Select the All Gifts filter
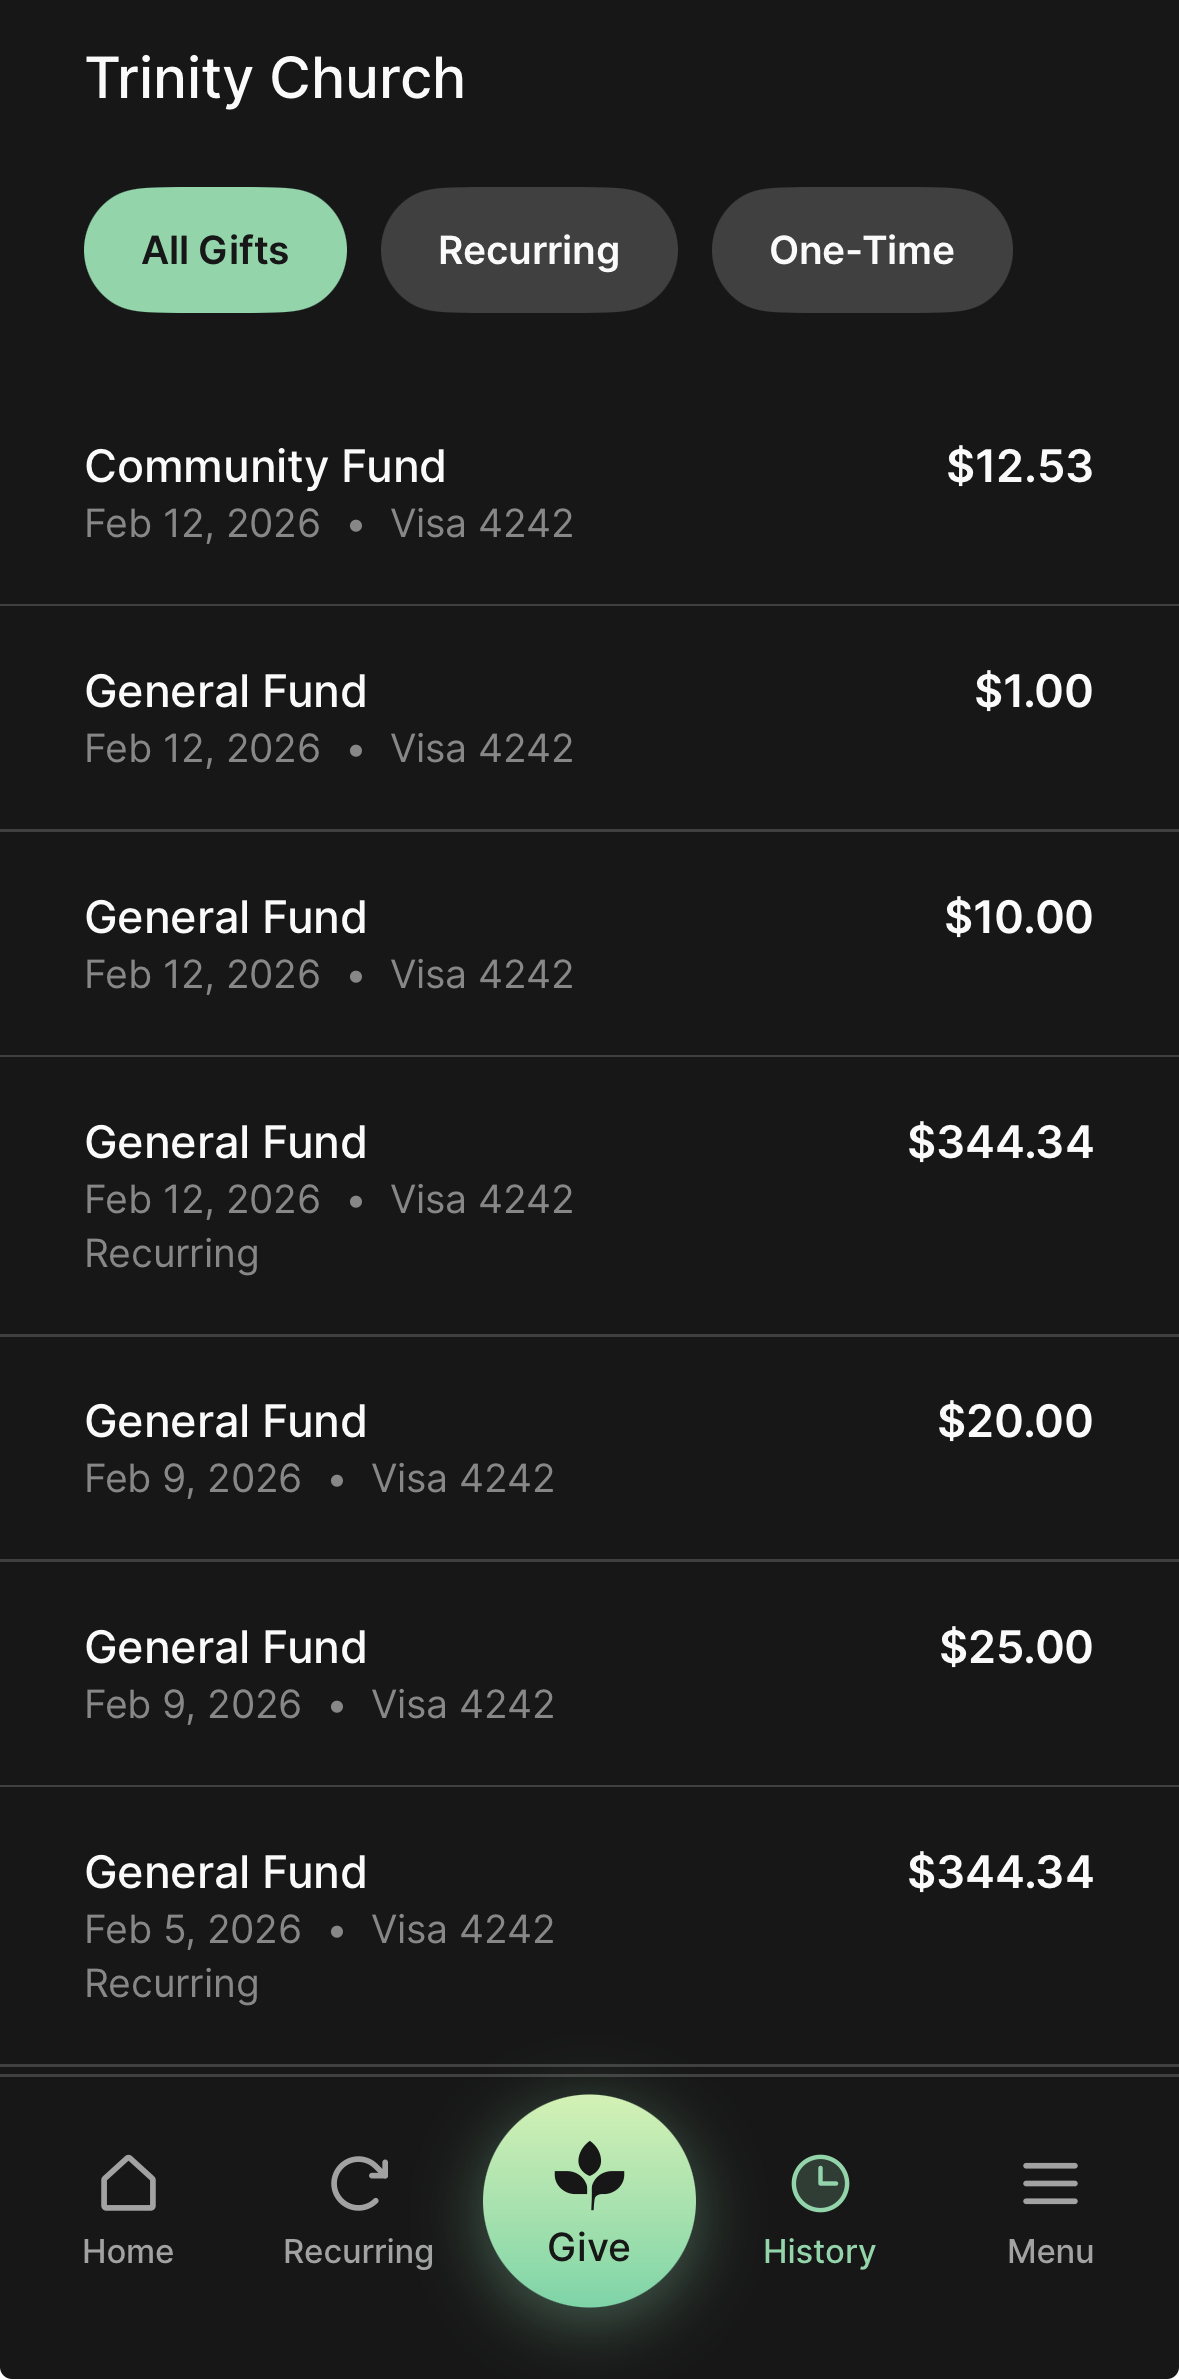 [x=215, y=250]
